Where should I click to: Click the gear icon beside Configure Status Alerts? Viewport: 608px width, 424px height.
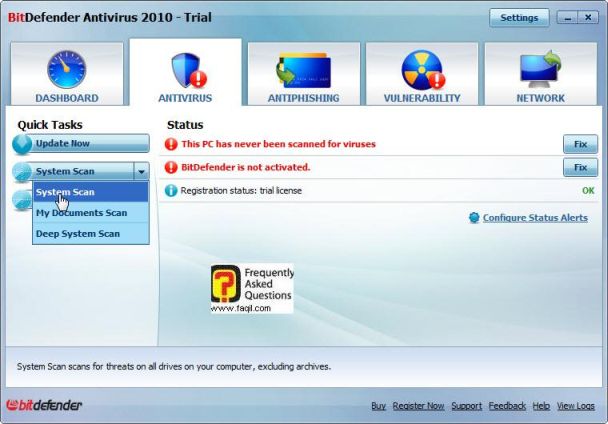coord(474,218)
